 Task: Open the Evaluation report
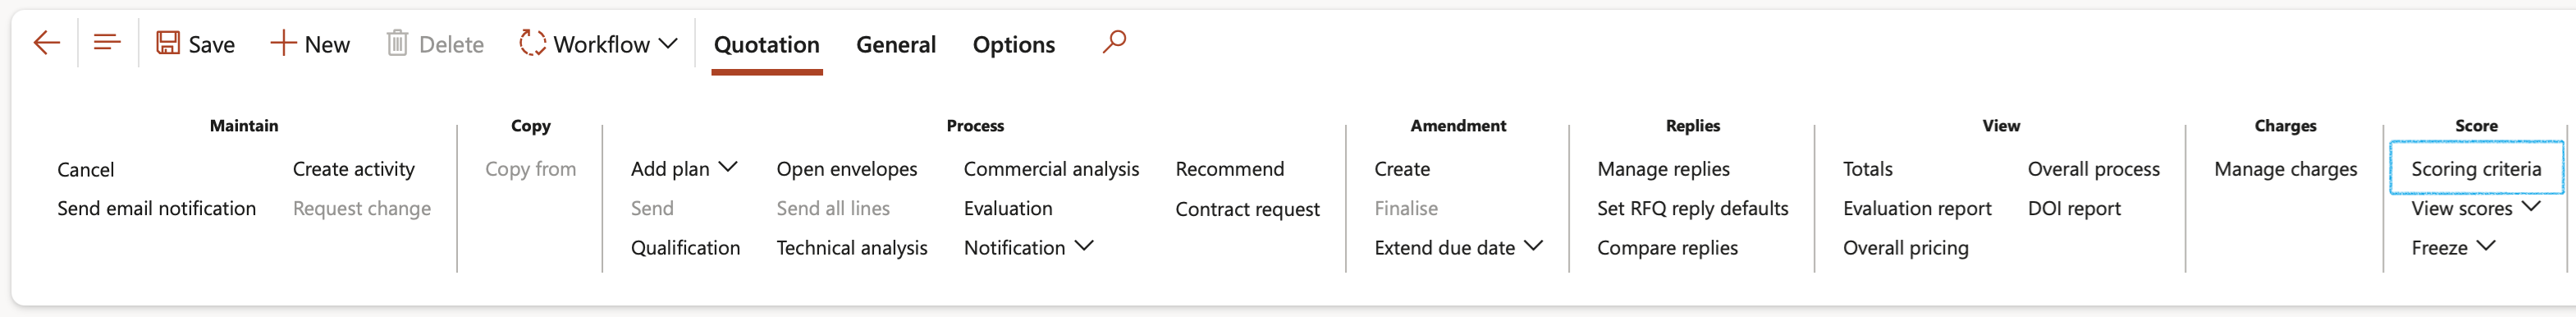pyautogui.click(x=1916, y=208)
